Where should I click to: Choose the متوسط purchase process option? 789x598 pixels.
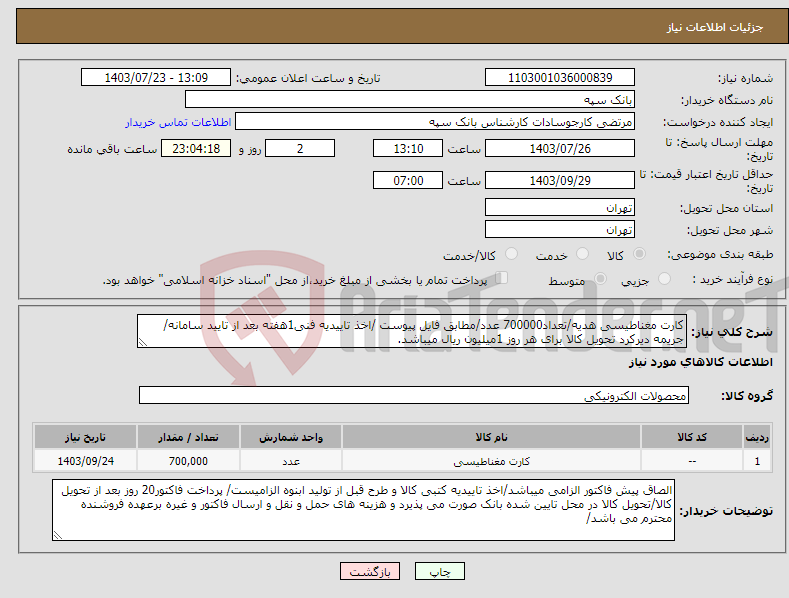click(x=600, y=279)
